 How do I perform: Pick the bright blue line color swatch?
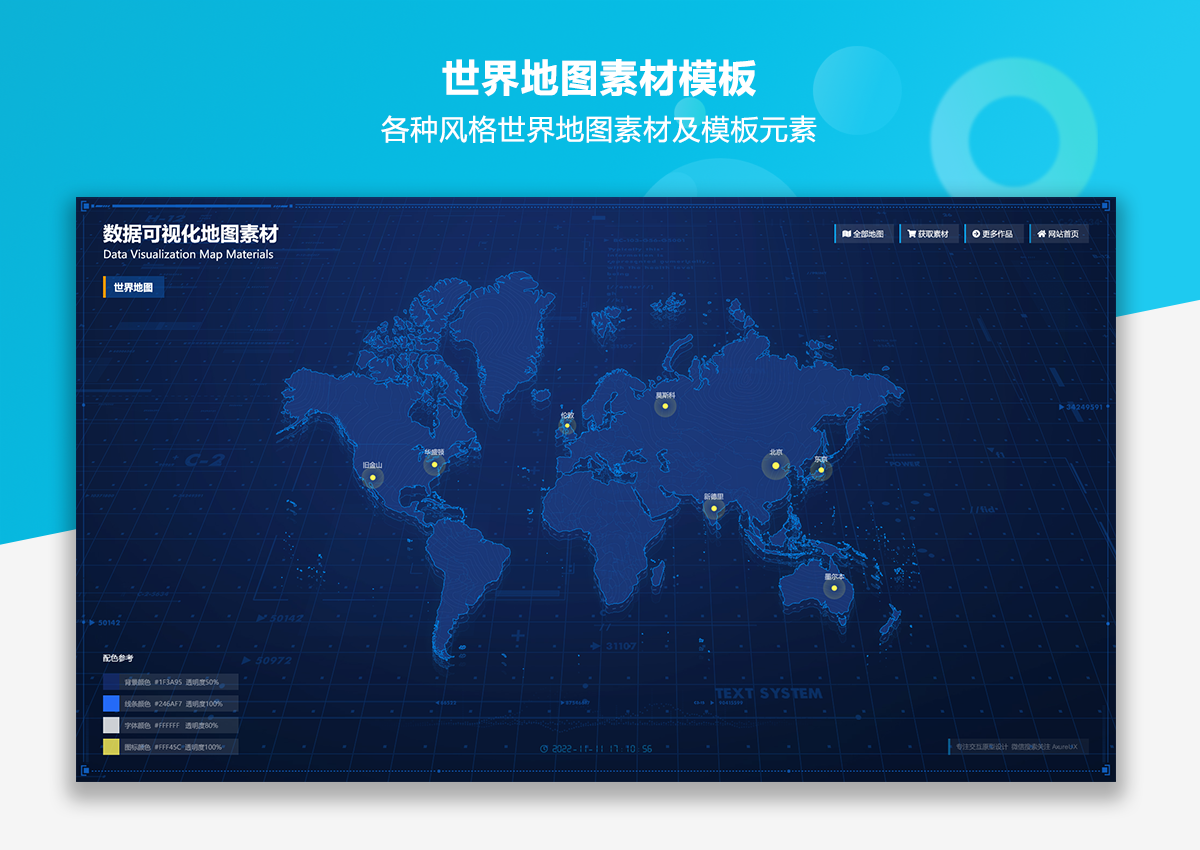(x=111, y=704)
